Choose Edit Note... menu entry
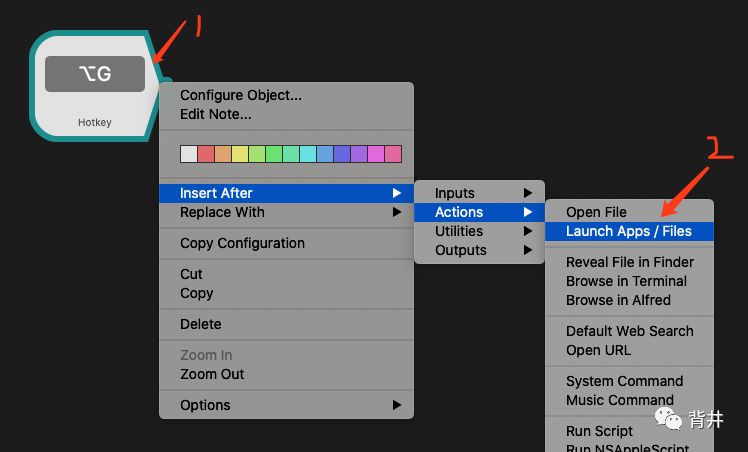The image size is (748, 452). (216, 115)
